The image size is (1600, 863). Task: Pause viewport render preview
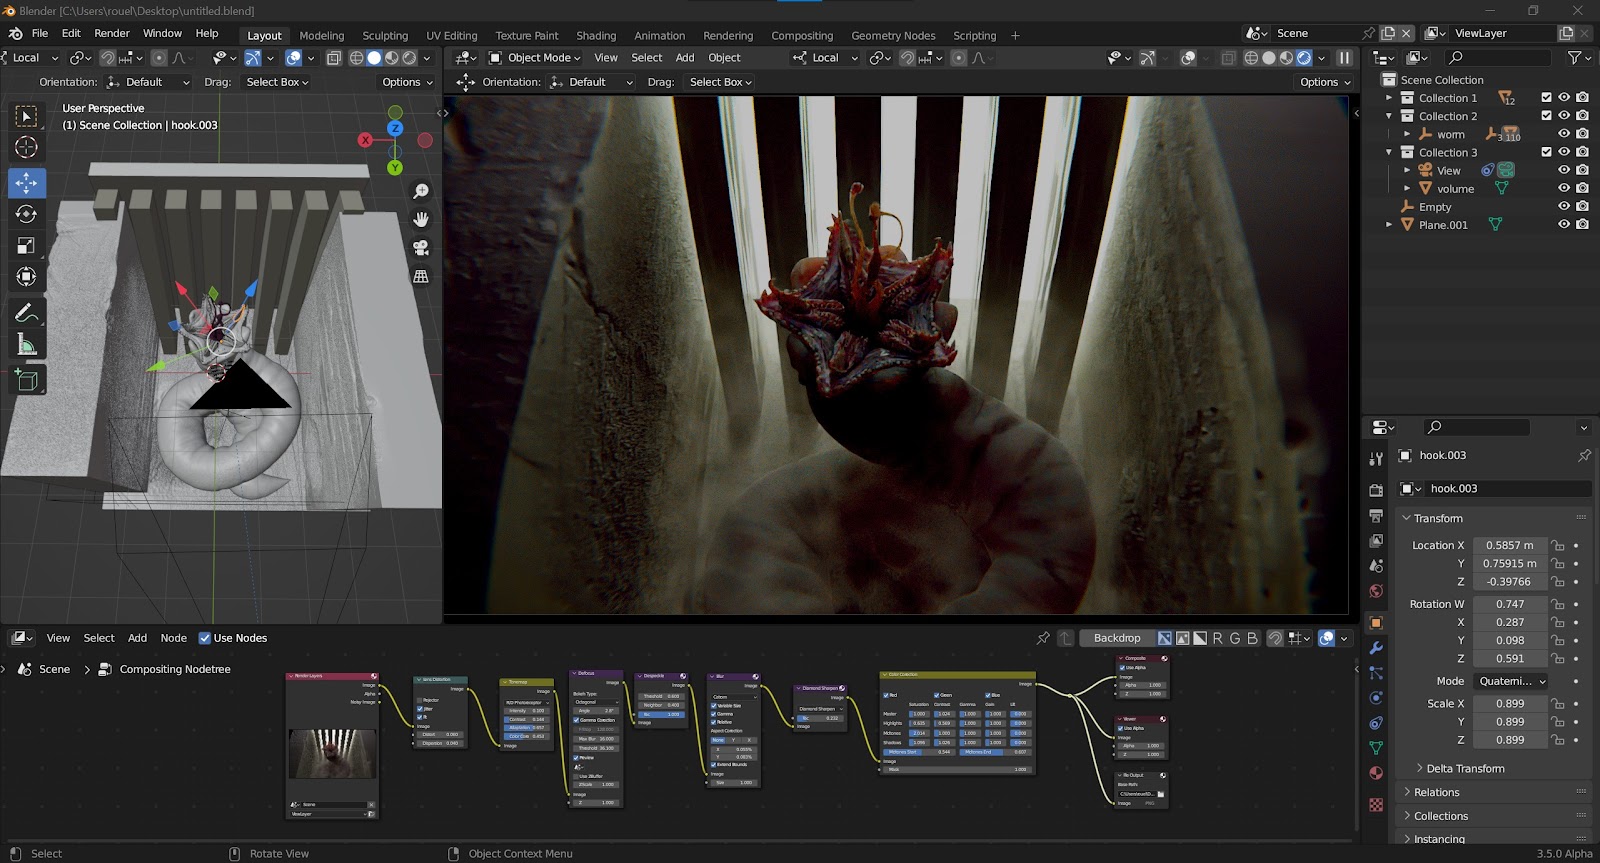coord(1345,58)
